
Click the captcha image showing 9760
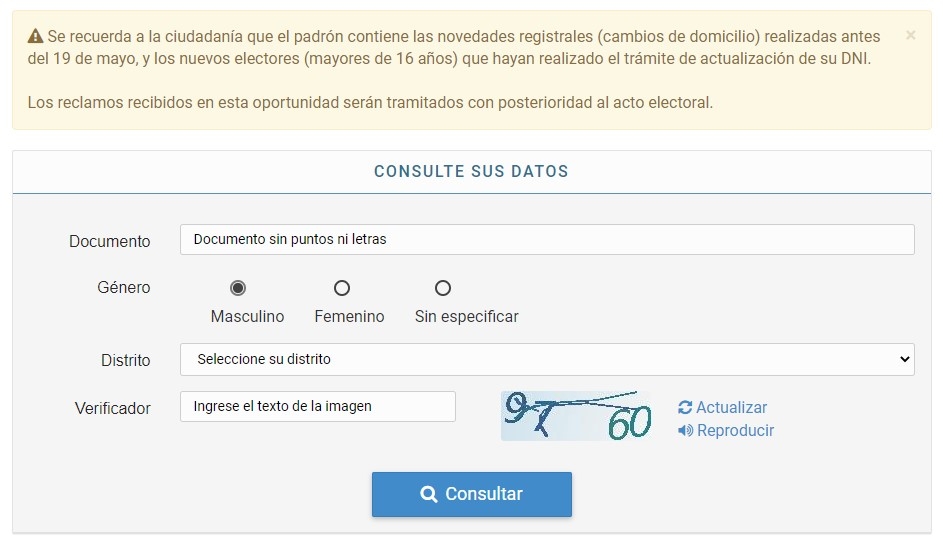tap(576, 416)
